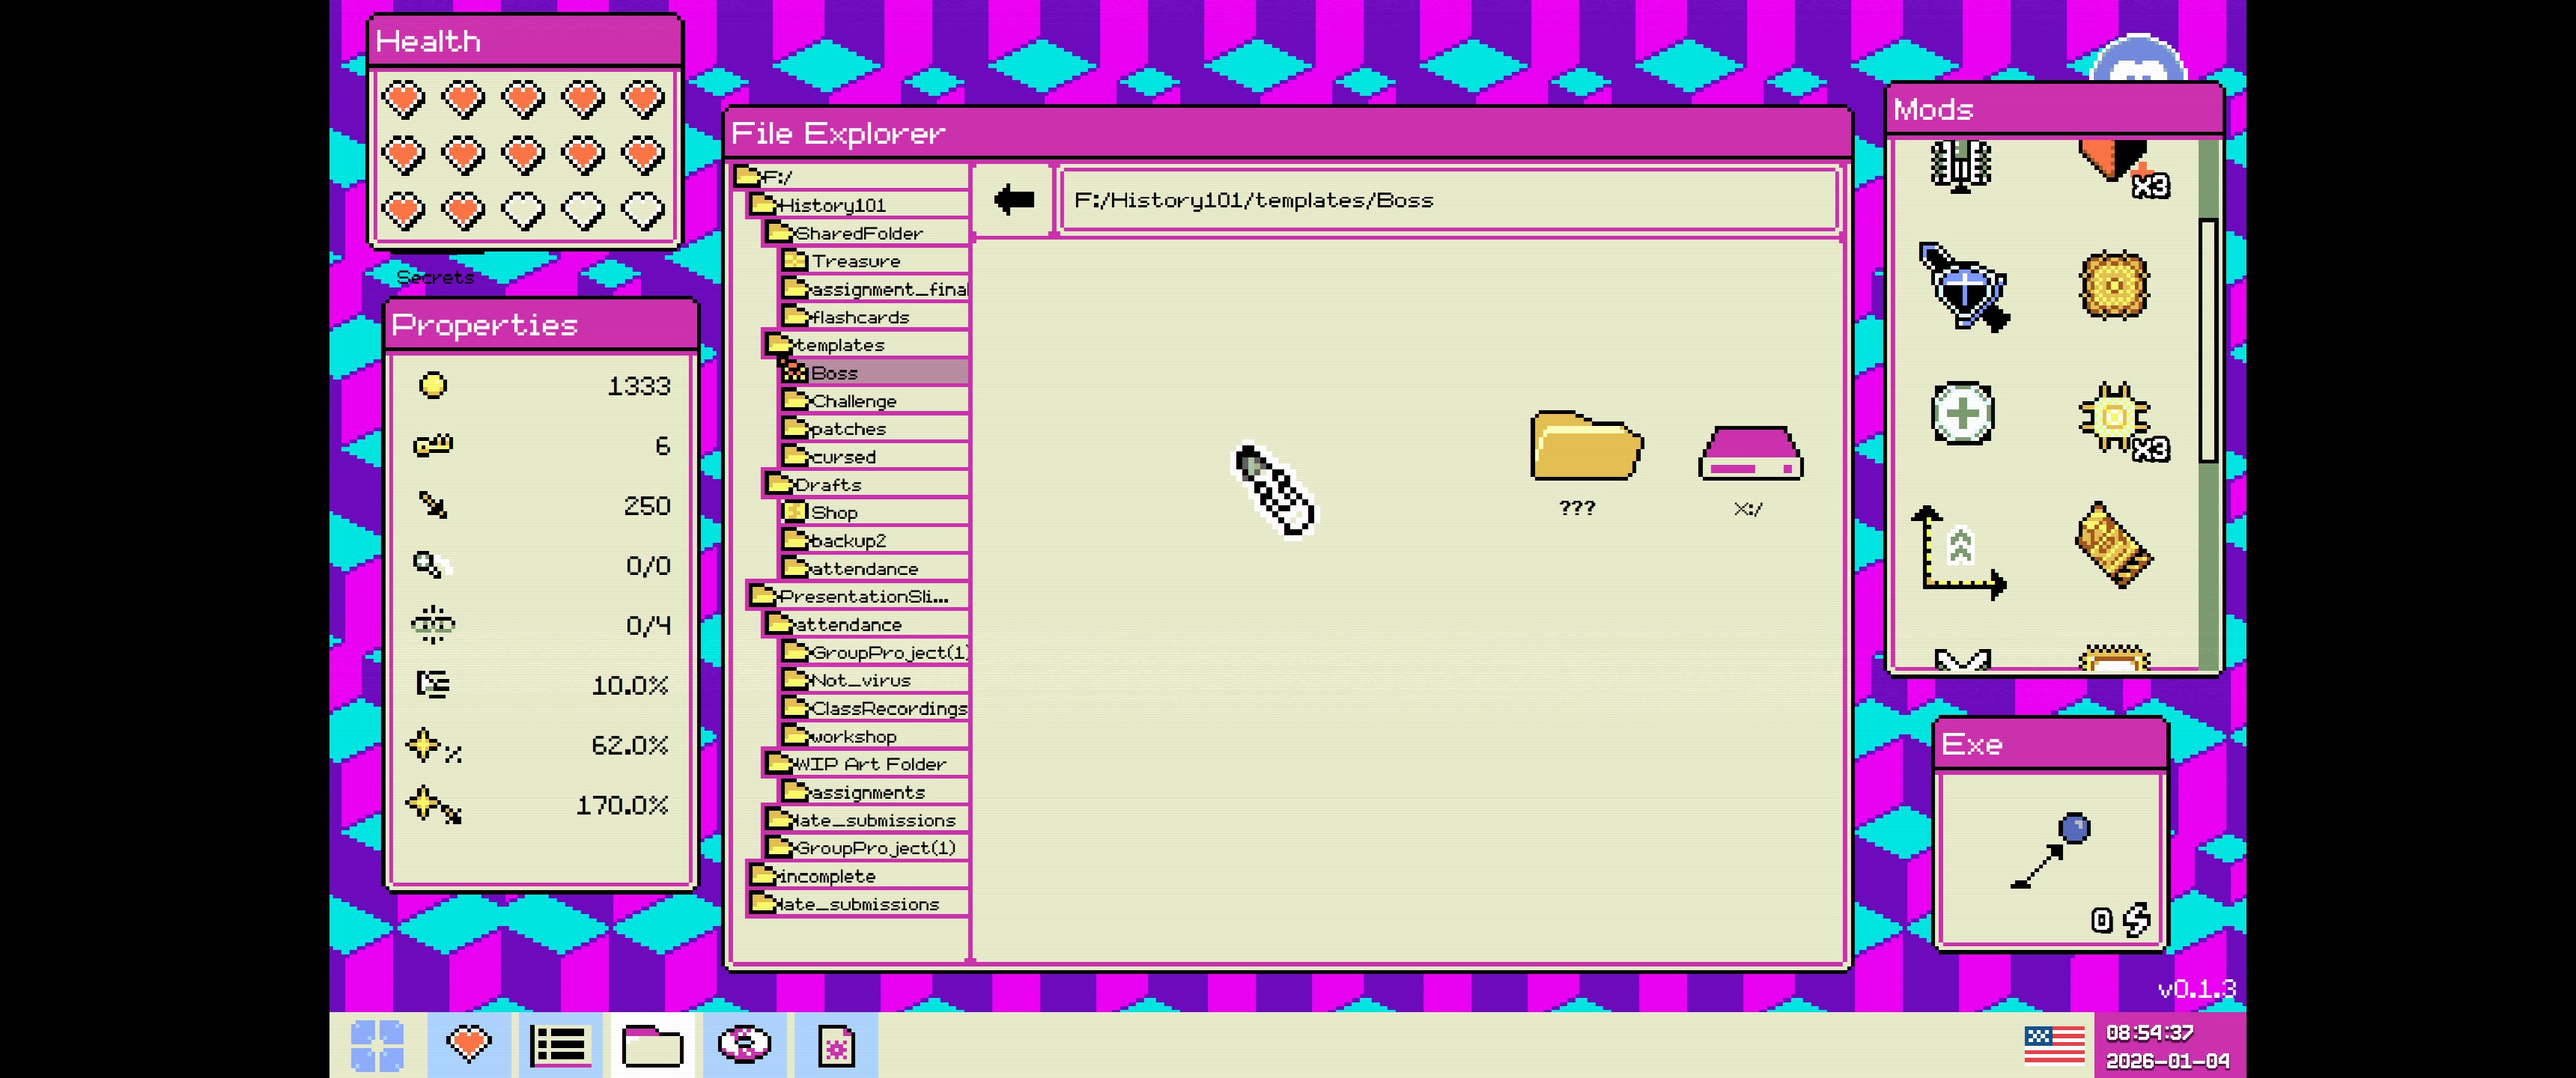Collapse the History101 tree folder

pyautogui.click(x=830, y=205)
